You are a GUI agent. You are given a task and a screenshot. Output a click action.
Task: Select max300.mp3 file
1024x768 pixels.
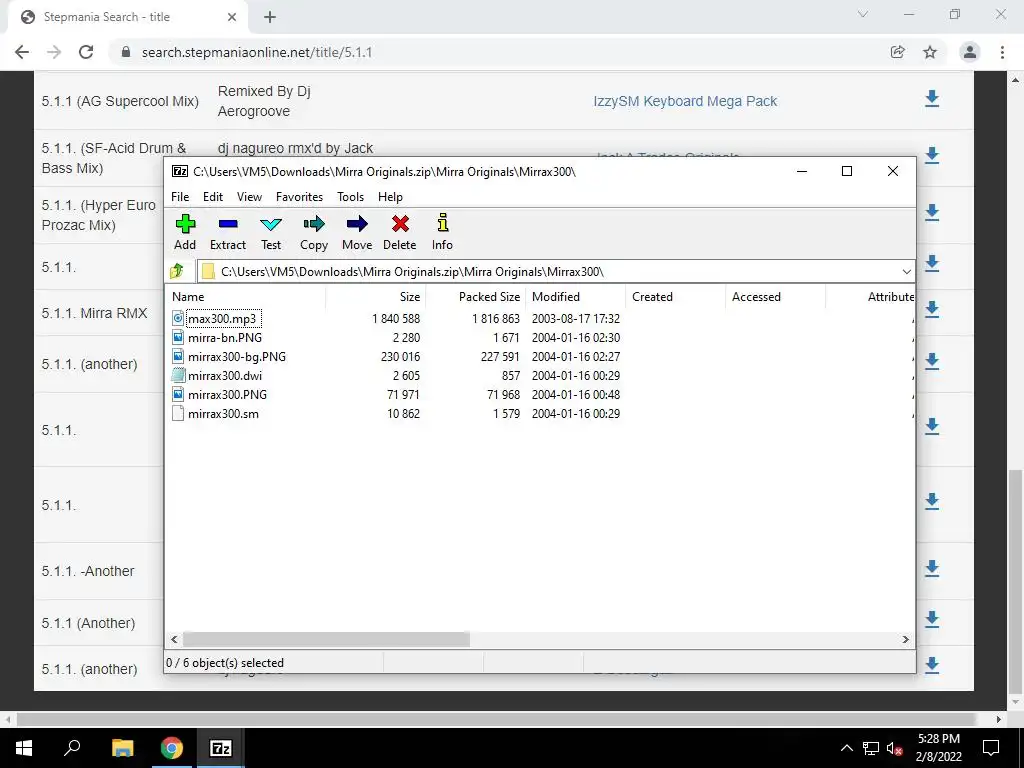click(222, 319)
